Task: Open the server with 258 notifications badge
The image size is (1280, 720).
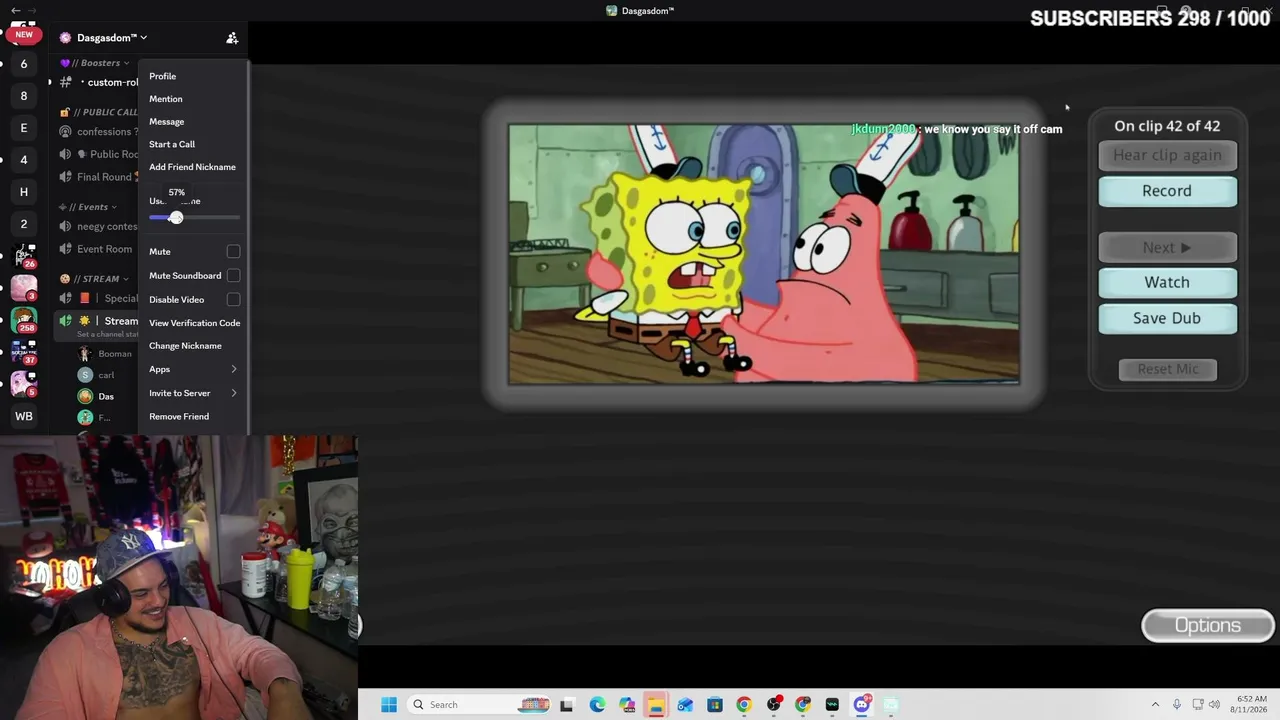Action: (x=24, y=320)
